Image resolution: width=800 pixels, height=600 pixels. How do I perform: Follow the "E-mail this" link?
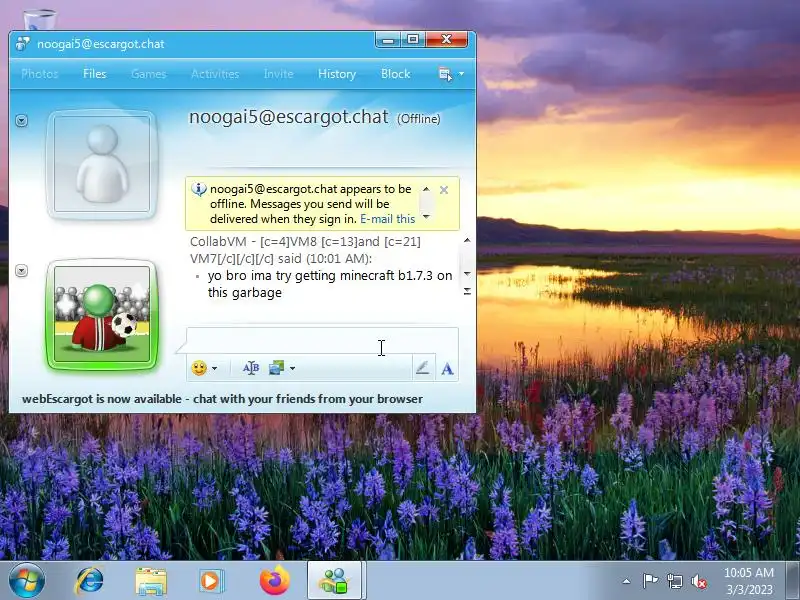[x=388, y=219]
